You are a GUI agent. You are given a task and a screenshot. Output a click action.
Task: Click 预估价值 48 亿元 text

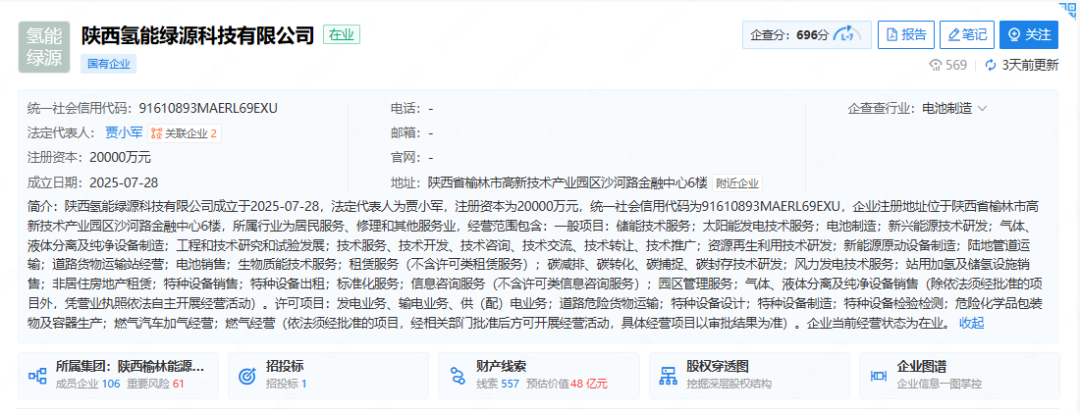(567, 383)
